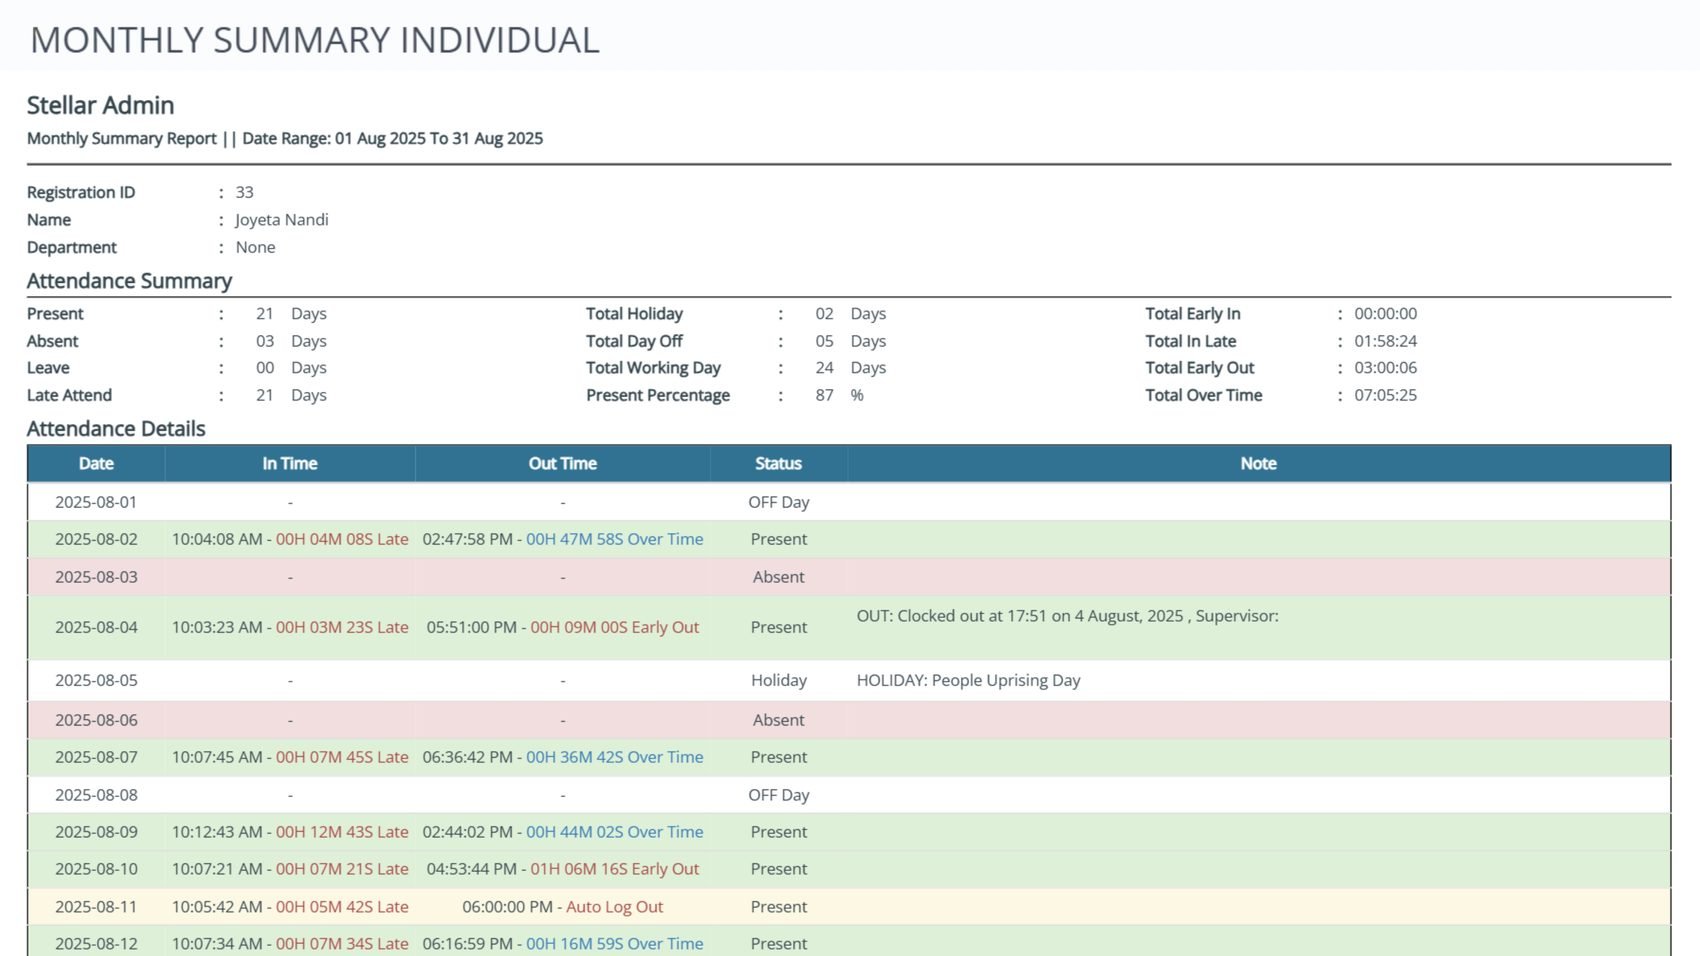
Task: Click the 10:04:08 AM in time entry
Action: (290, 539)
